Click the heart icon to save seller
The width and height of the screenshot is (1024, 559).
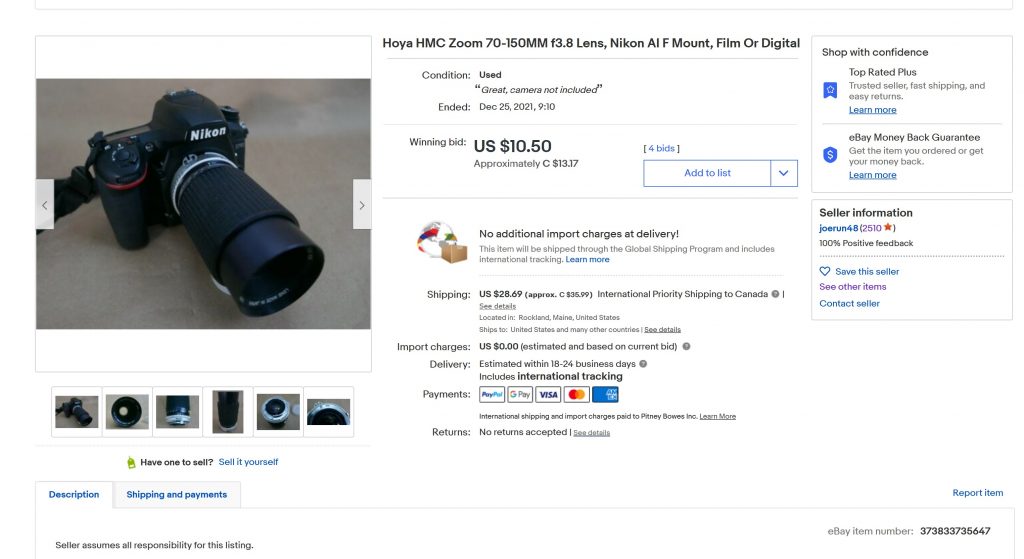point(825,271)
